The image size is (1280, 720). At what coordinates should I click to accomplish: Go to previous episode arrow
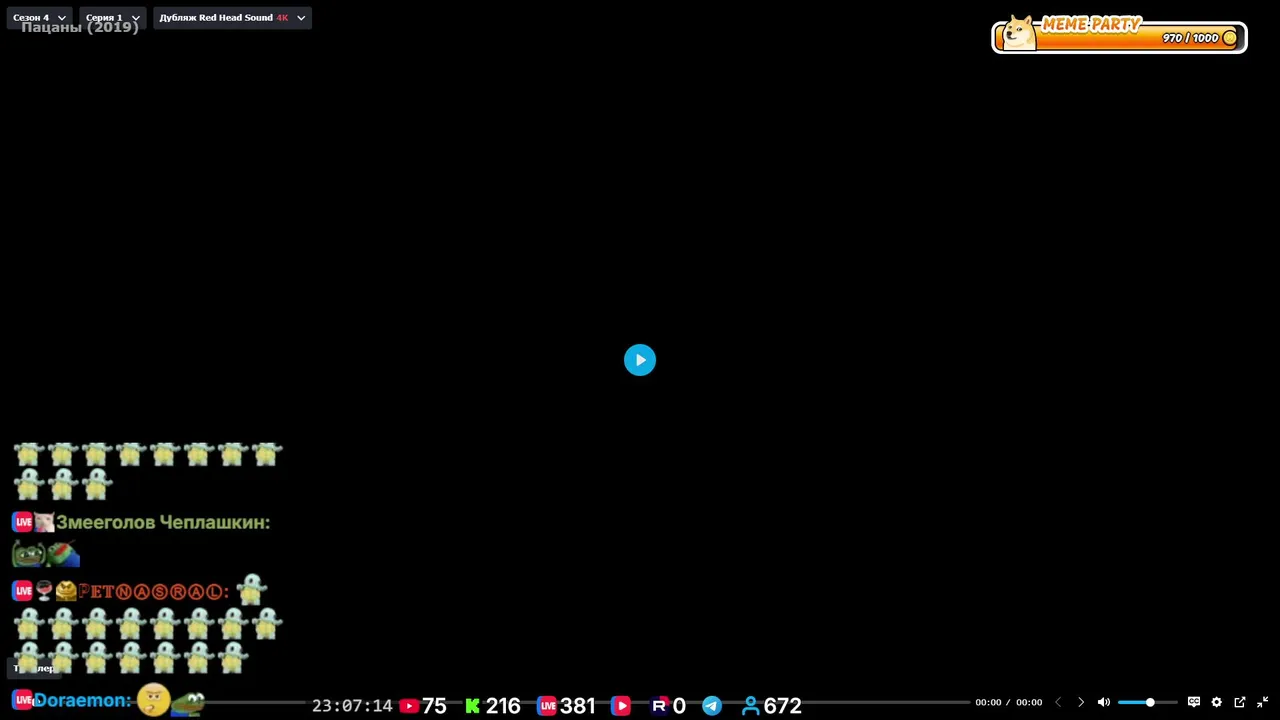pos(1058,702)
